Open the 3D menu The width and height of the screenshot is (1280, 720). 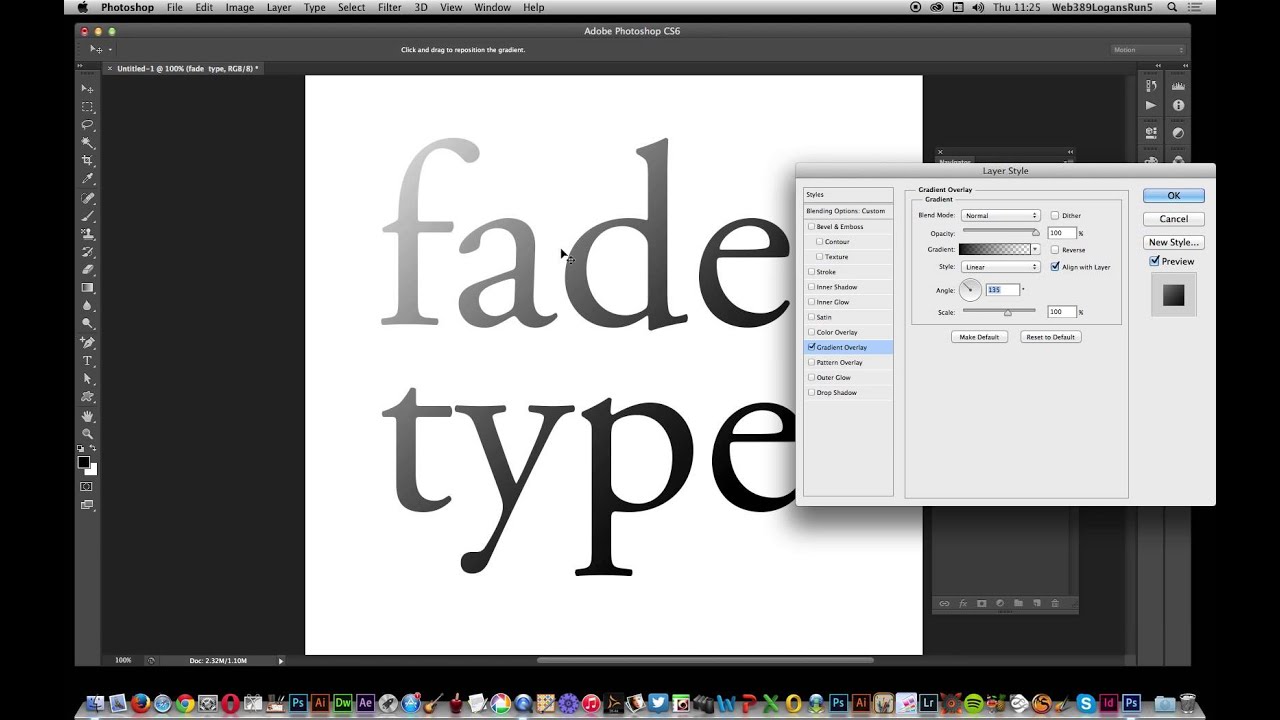(x=421, y=7)
